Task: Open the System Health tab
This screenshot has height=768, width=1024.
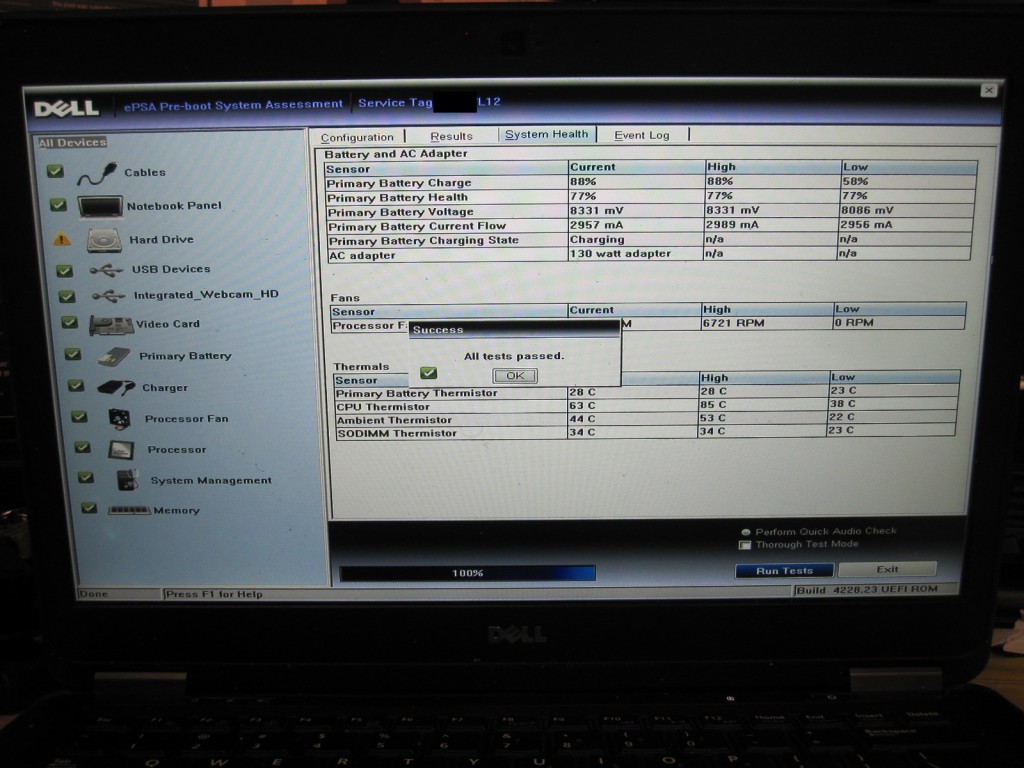Action: point(547,134)
